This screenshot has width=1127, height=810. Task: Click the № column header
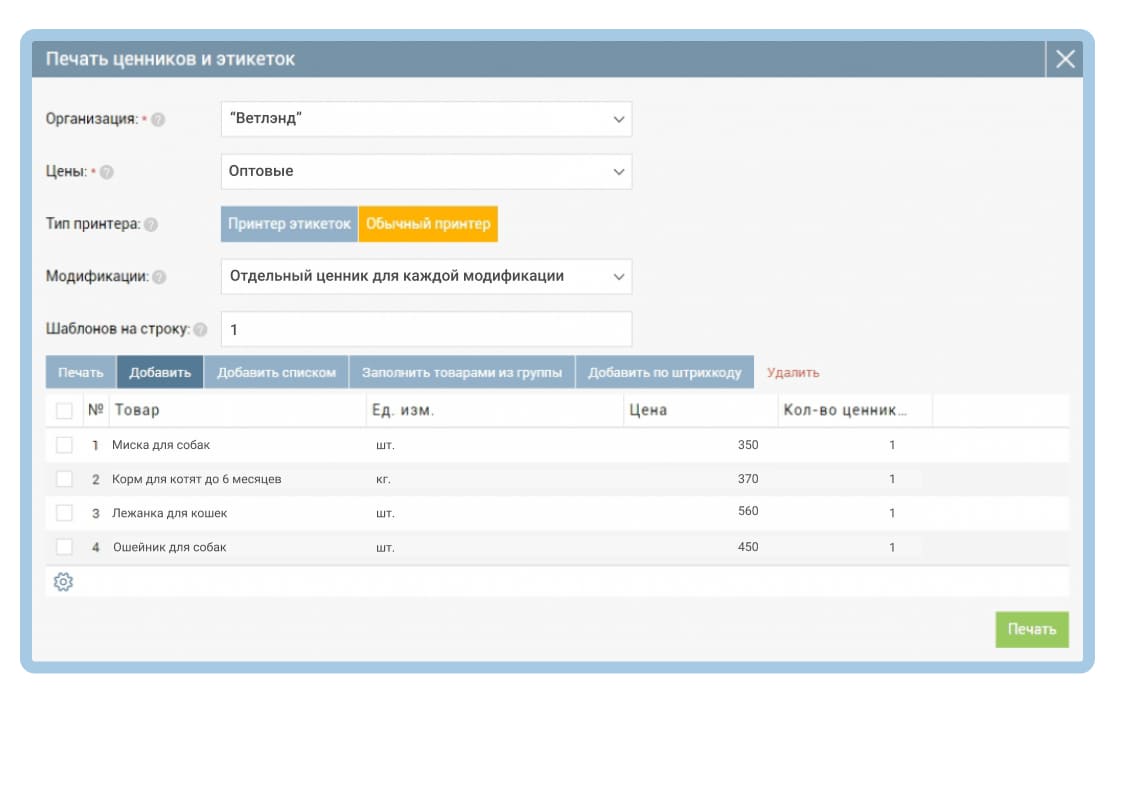[96, 410]
